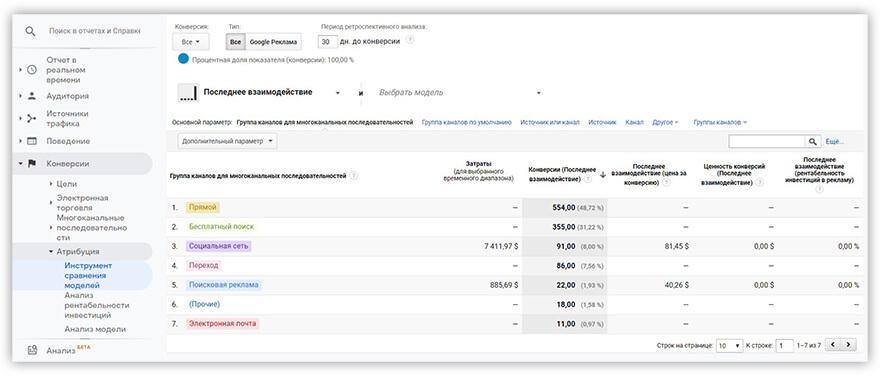Click the attribution model bar-chart icon
This screenshot has width=880, height=376.
pos(188,93)
